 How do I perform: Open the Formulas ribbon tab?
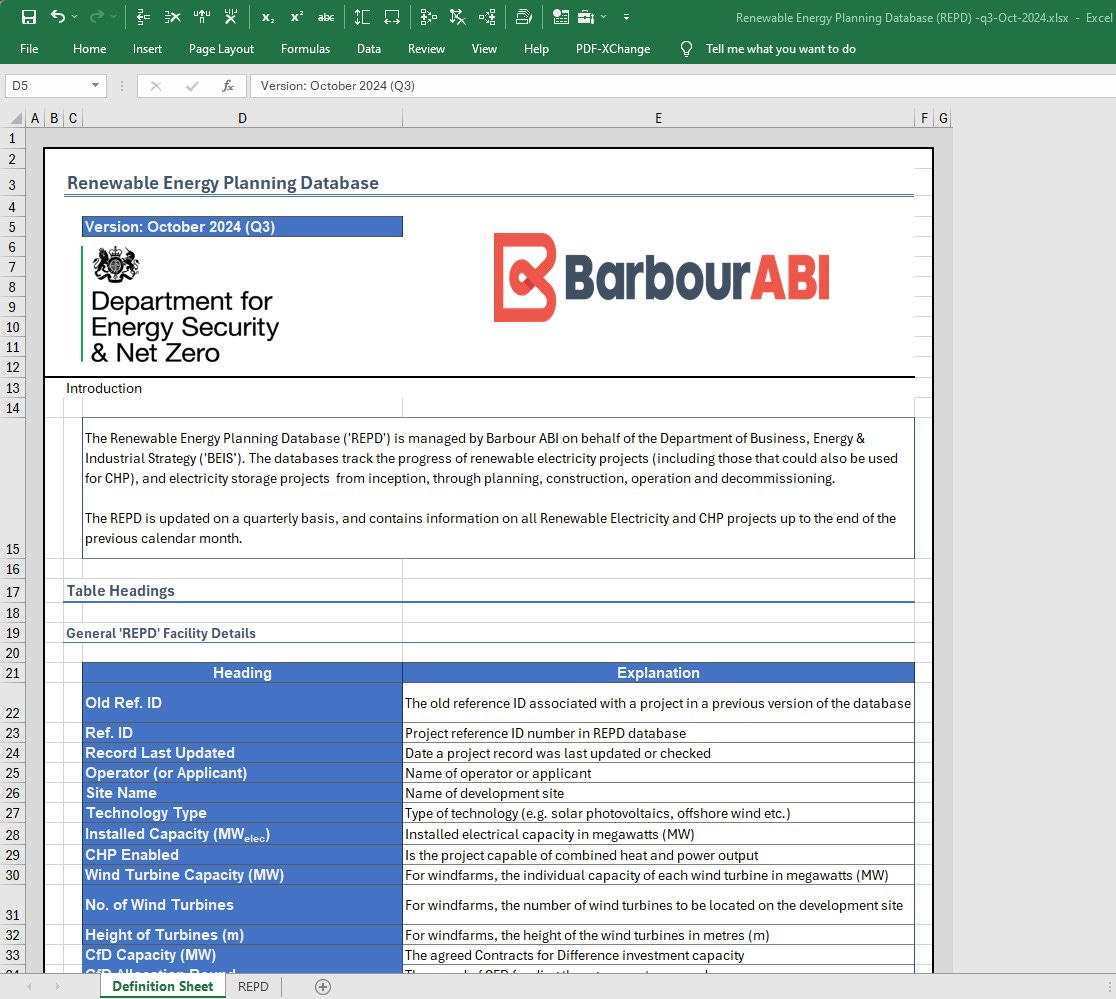[x=305, y=49]
